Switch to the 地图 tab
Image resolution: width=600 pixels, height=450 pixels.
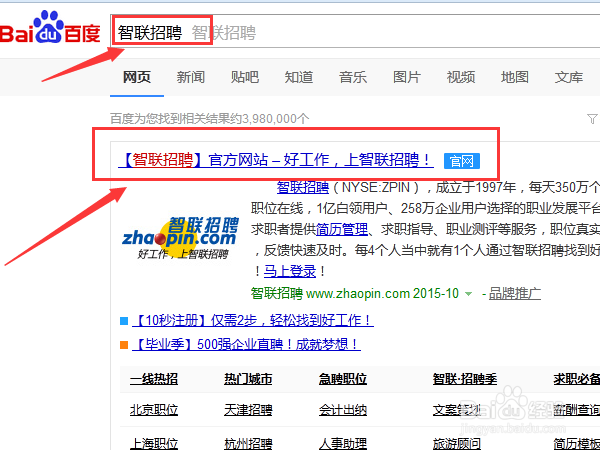(x=515, y=77)
